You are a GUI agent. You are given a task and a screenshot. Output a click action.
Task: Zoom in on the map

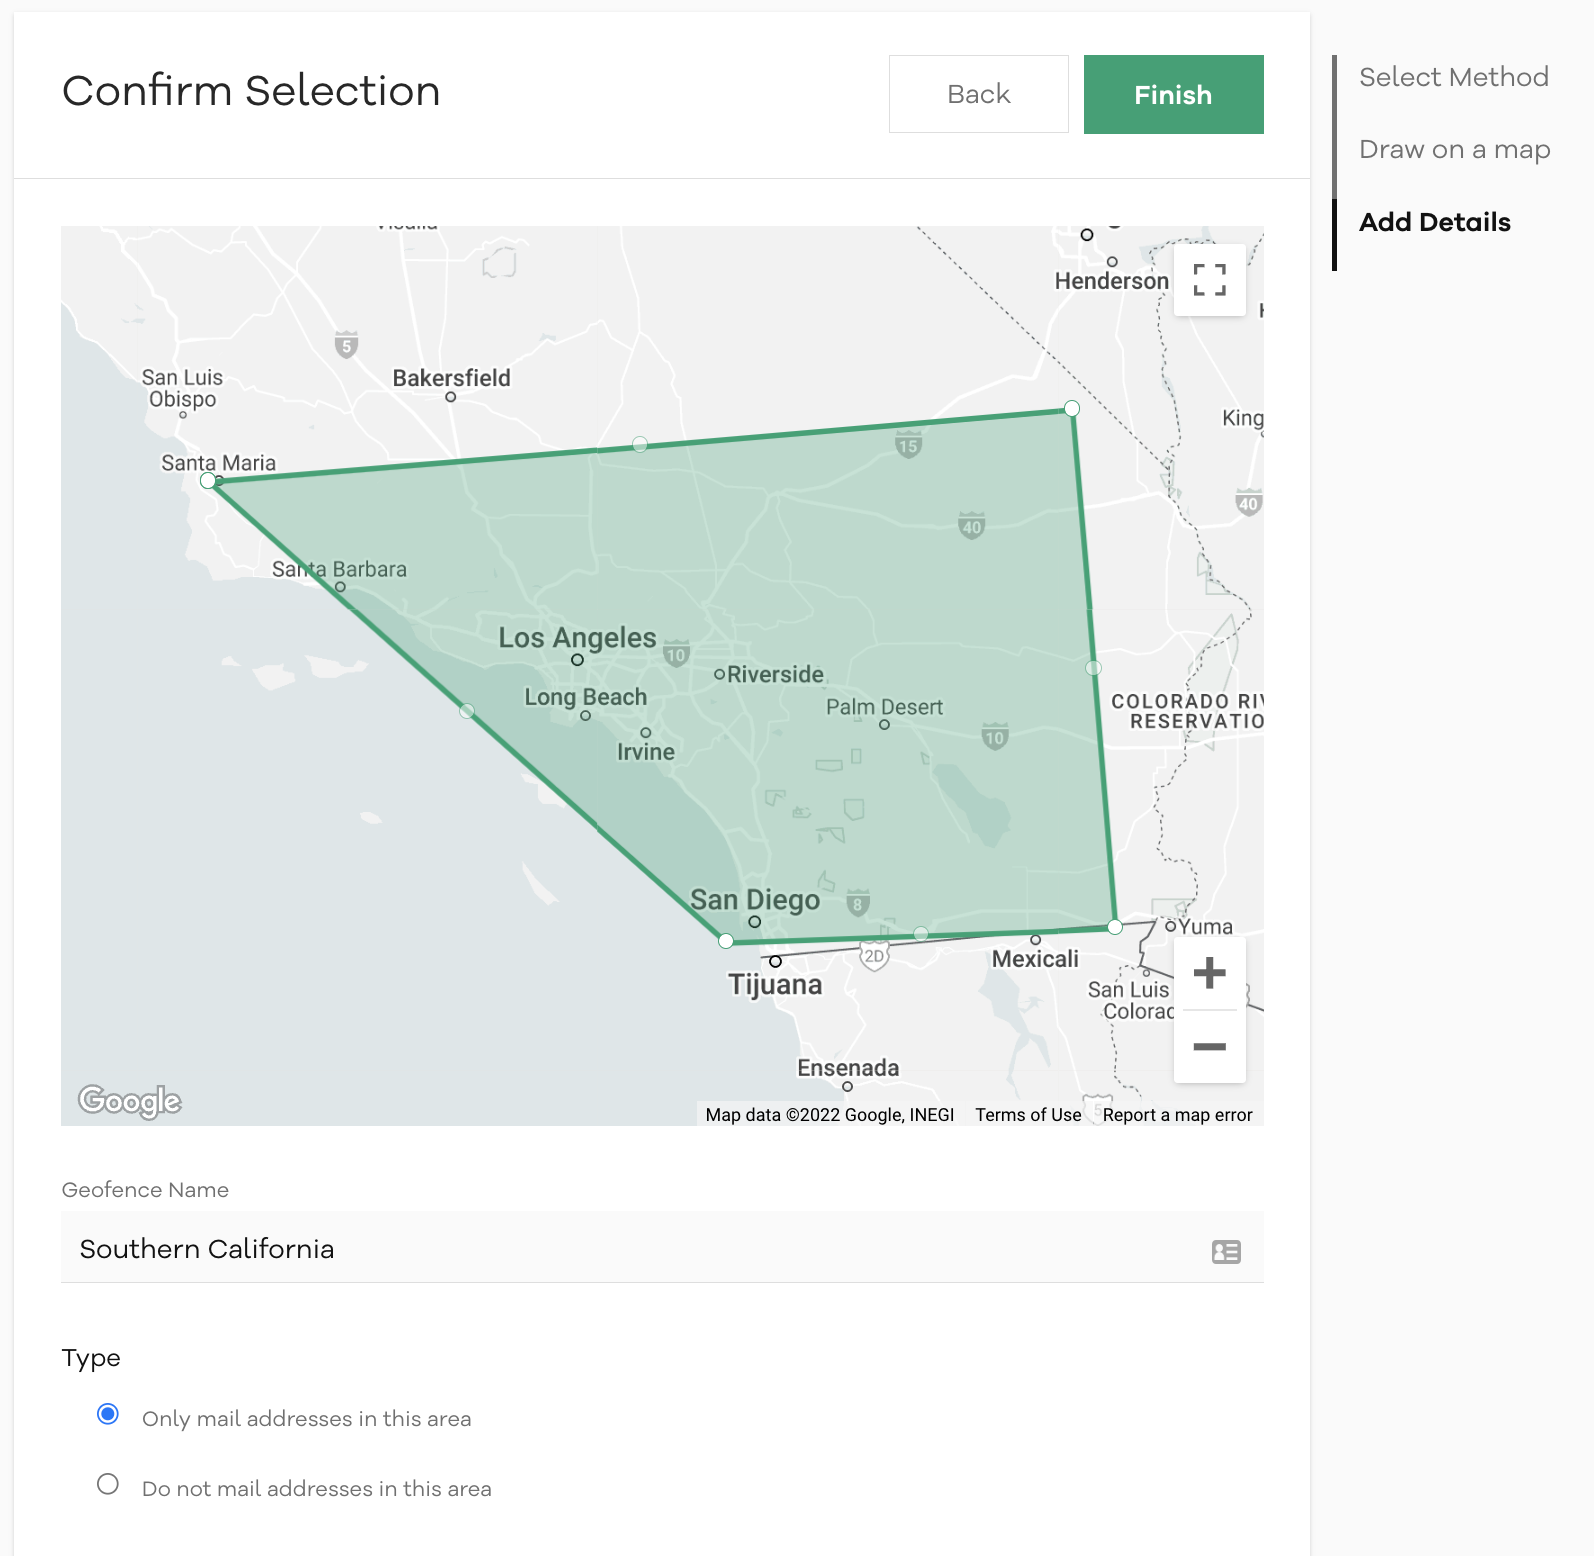pyautogui.click(x=1209, y=973)
